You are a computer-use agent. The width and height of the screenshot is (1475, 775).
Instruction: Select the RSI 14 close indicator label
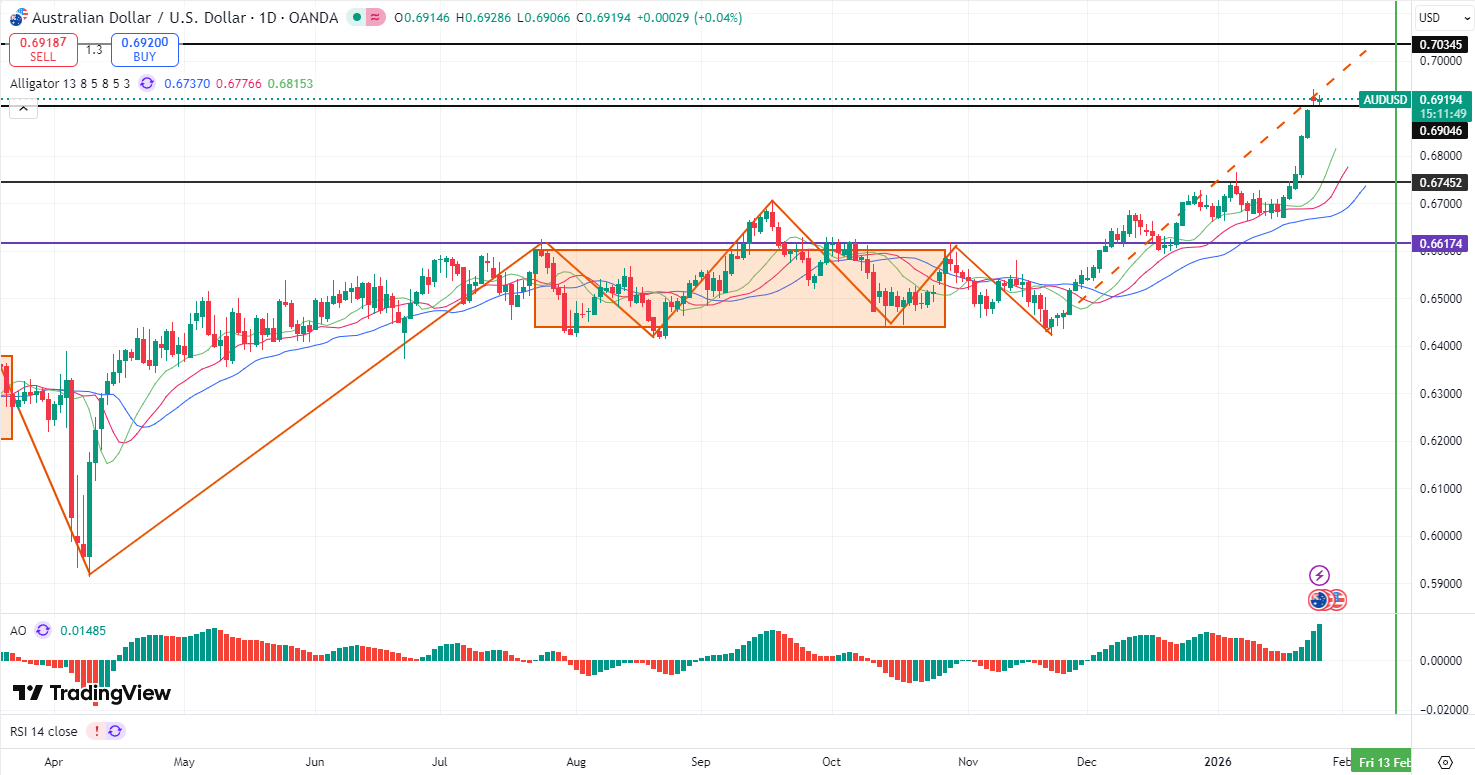44,731
